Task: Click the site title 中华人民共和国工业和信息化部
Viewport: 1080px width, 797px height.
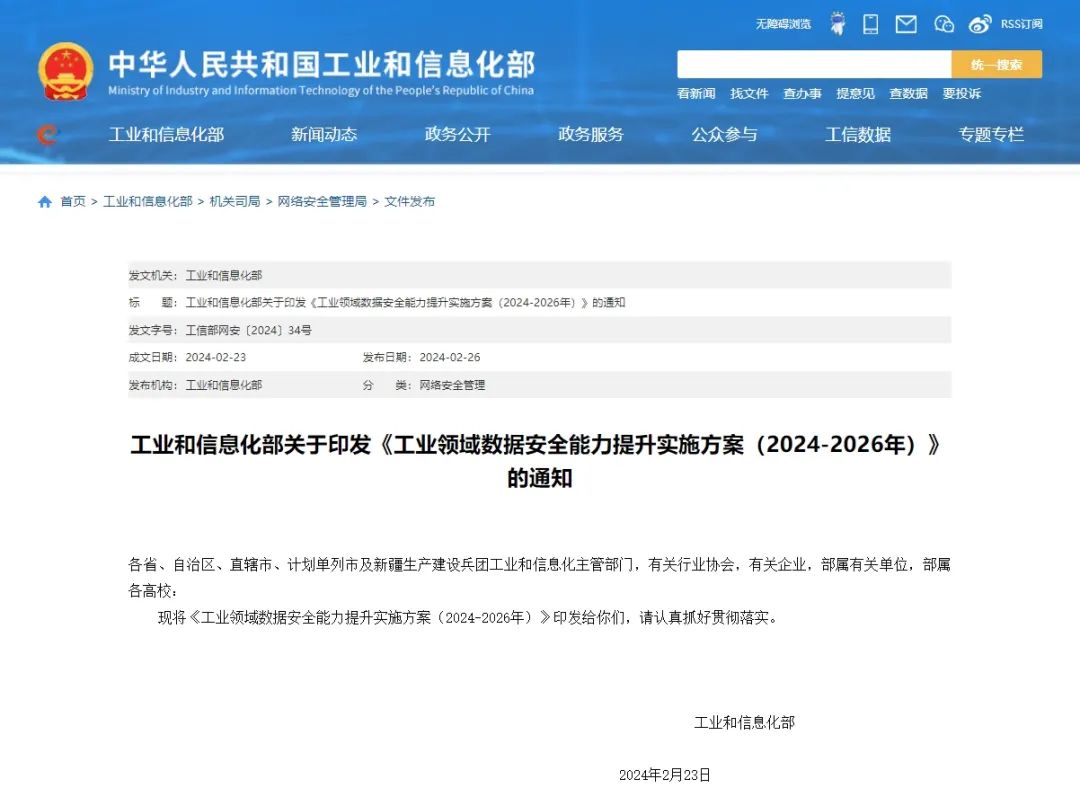Action: point(321,64)
